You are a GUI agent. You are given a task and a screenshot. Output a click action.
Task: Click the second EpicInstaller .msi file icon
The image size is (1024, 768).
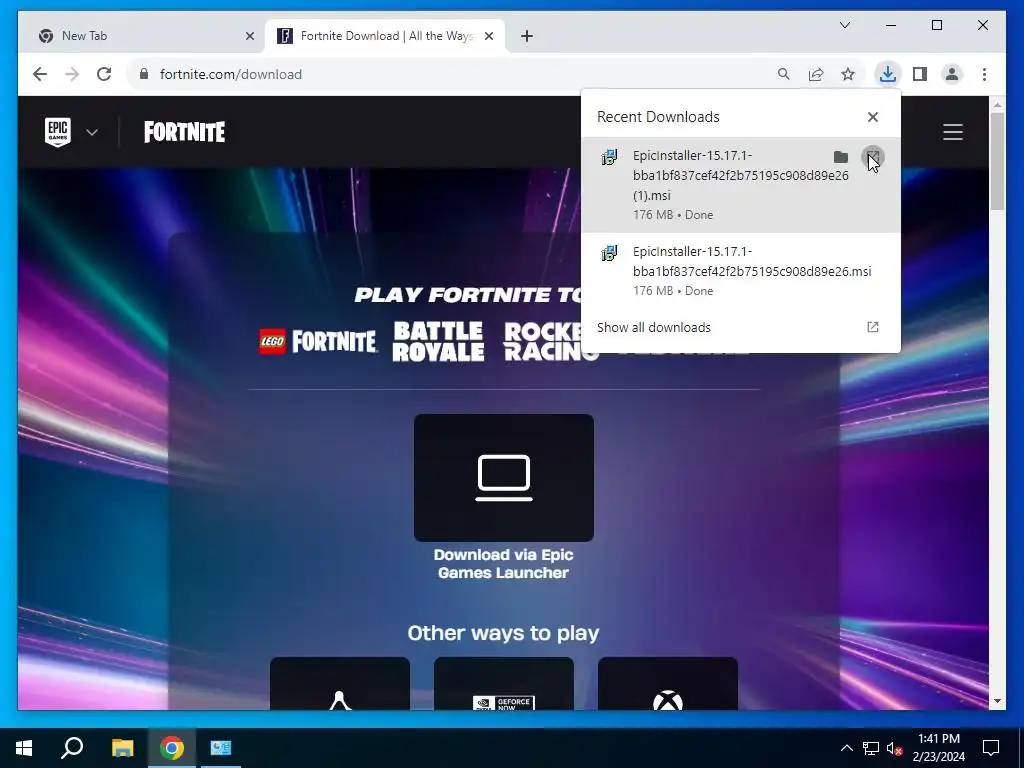point(609,253)
